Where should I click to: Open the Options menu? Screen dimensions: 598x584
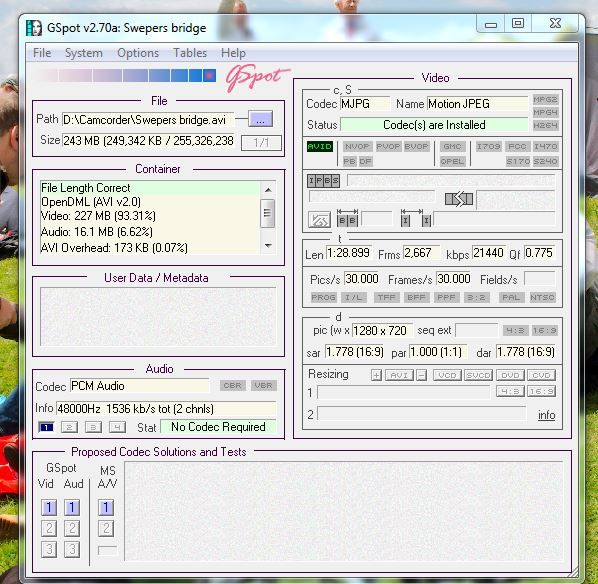click(138, 53)
